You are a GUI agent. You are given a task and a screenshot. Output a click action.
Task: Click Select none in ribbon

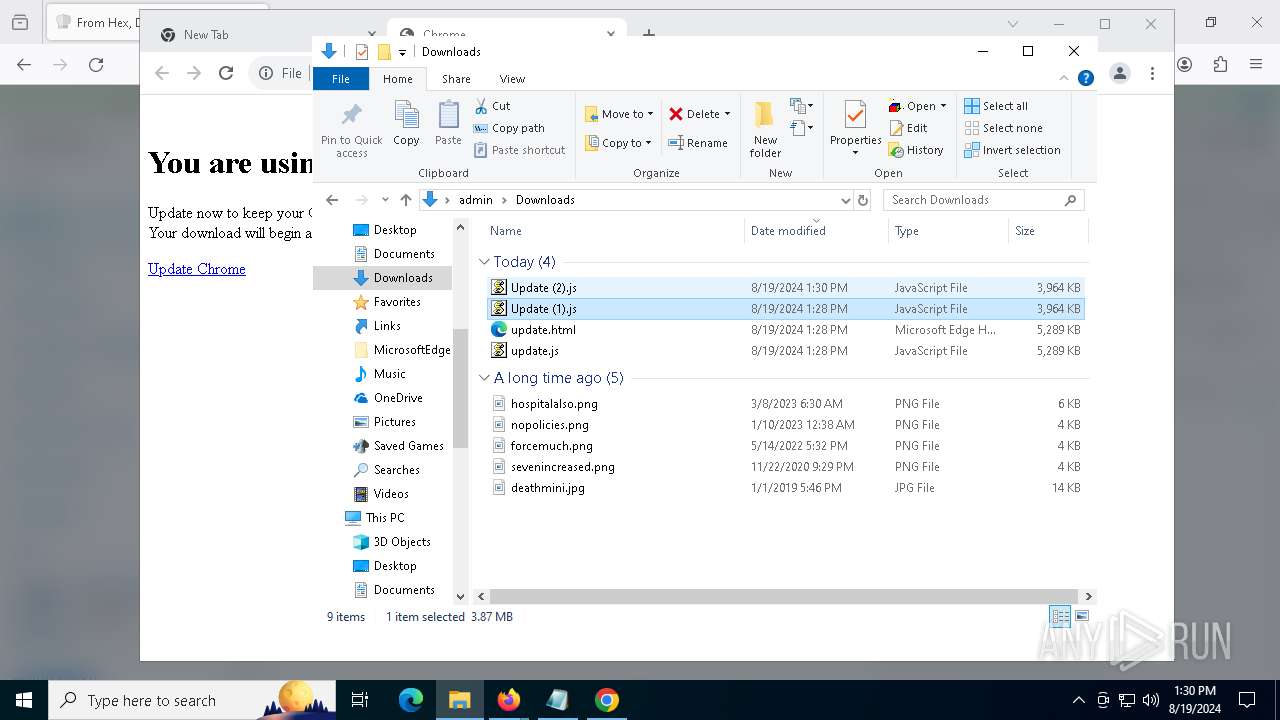click(1003, 128)
